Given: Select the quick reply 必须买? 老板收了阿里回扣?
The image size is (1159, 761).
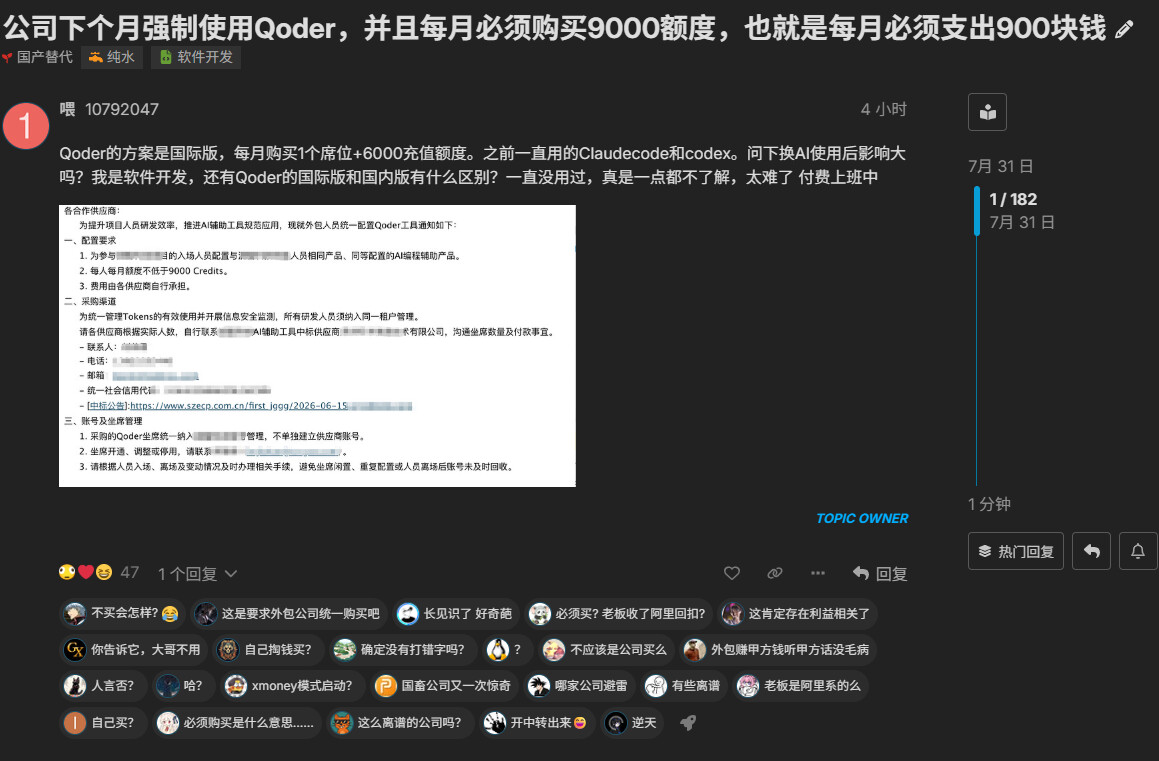Looking at the screenshot, I should pos(618,613).
